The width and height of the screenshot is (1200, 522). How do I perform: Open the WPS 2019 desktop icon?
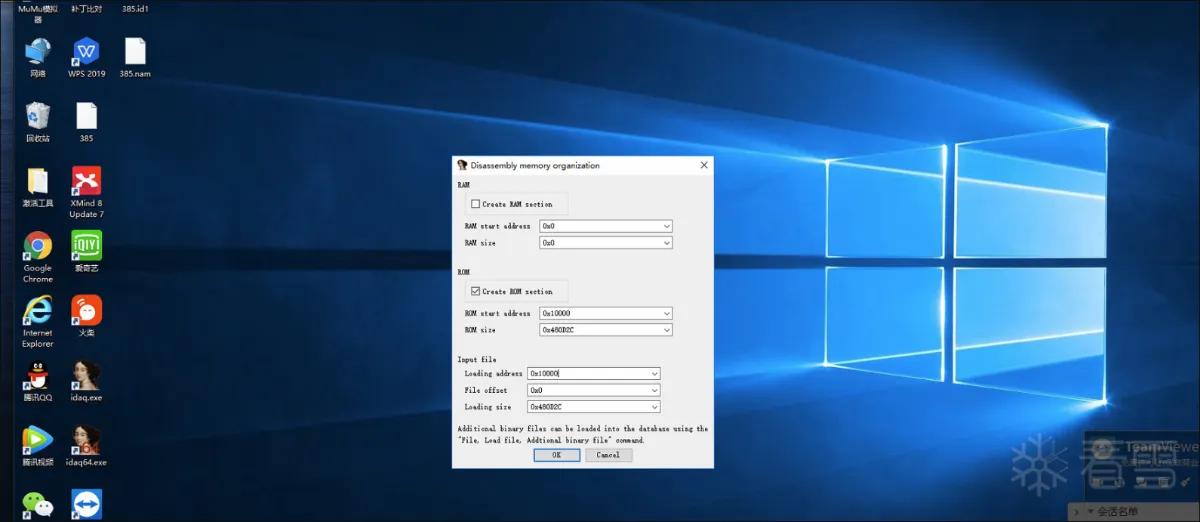point(86,58)
